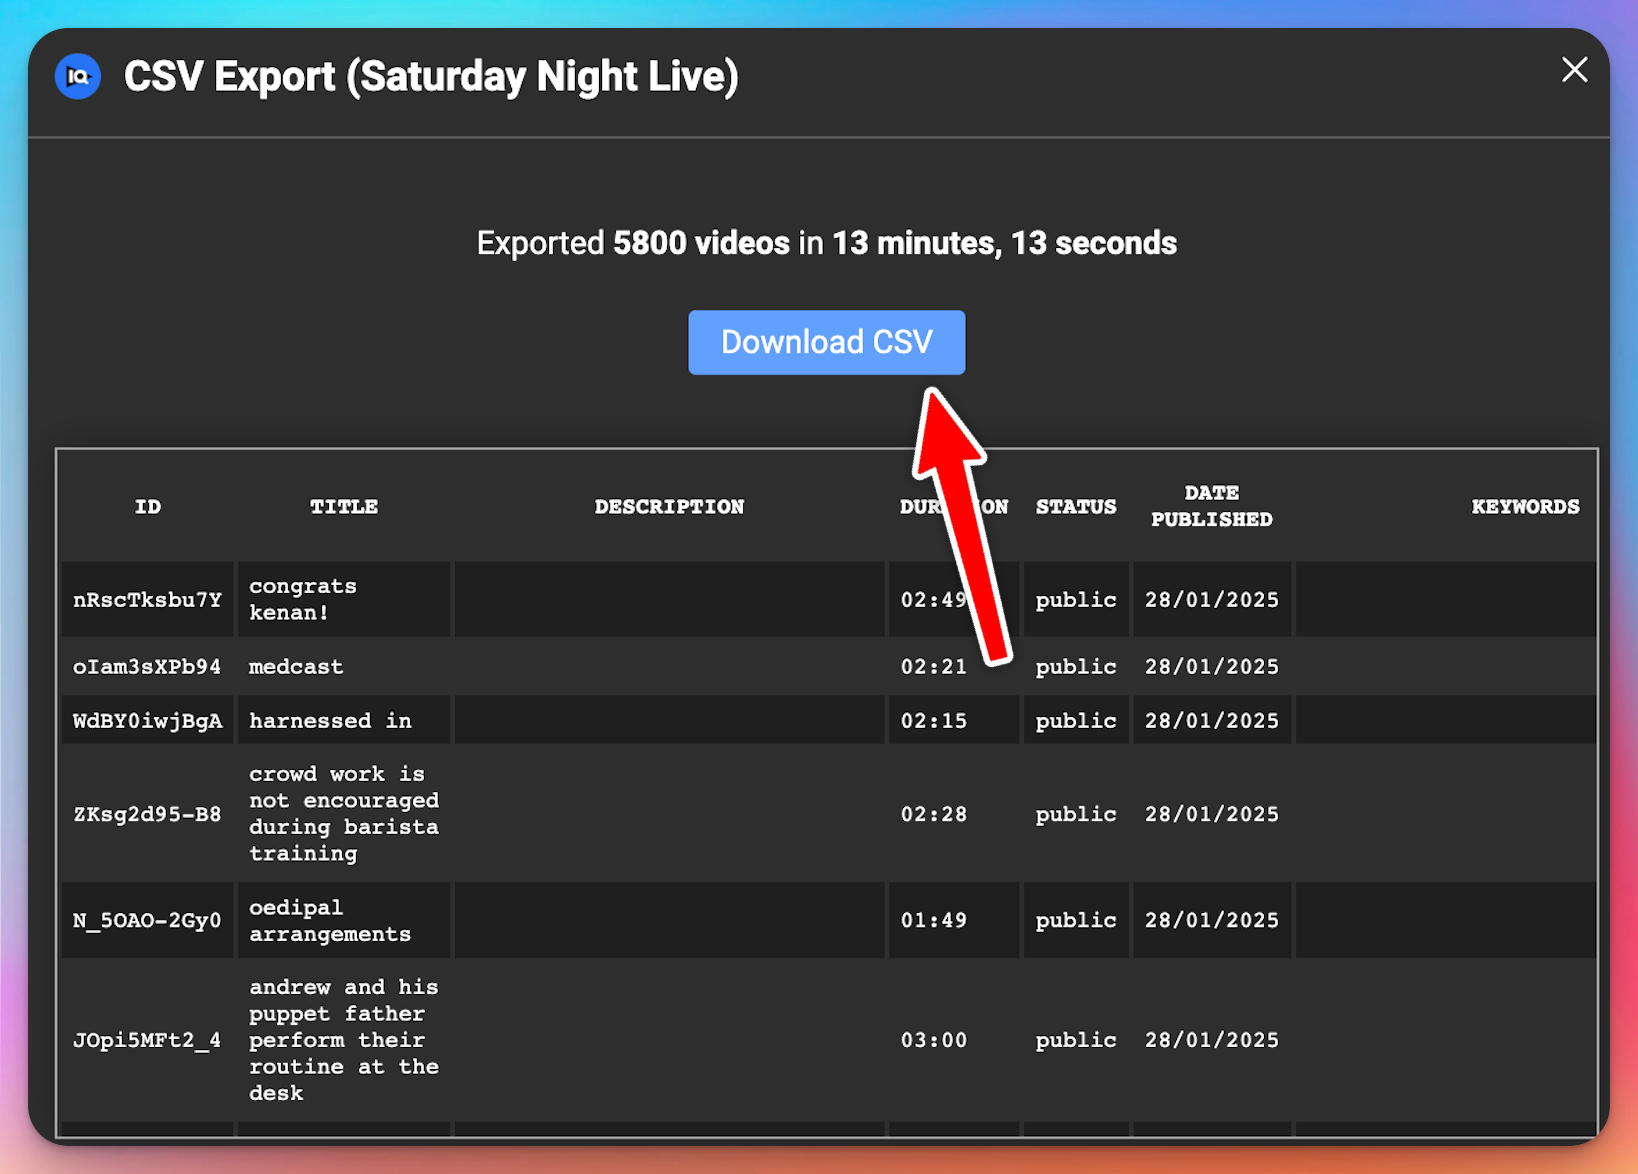This screenshot has width=1638, height=1174.
Task: Click the title 'harnessed in'
Action: pos(330,721)
